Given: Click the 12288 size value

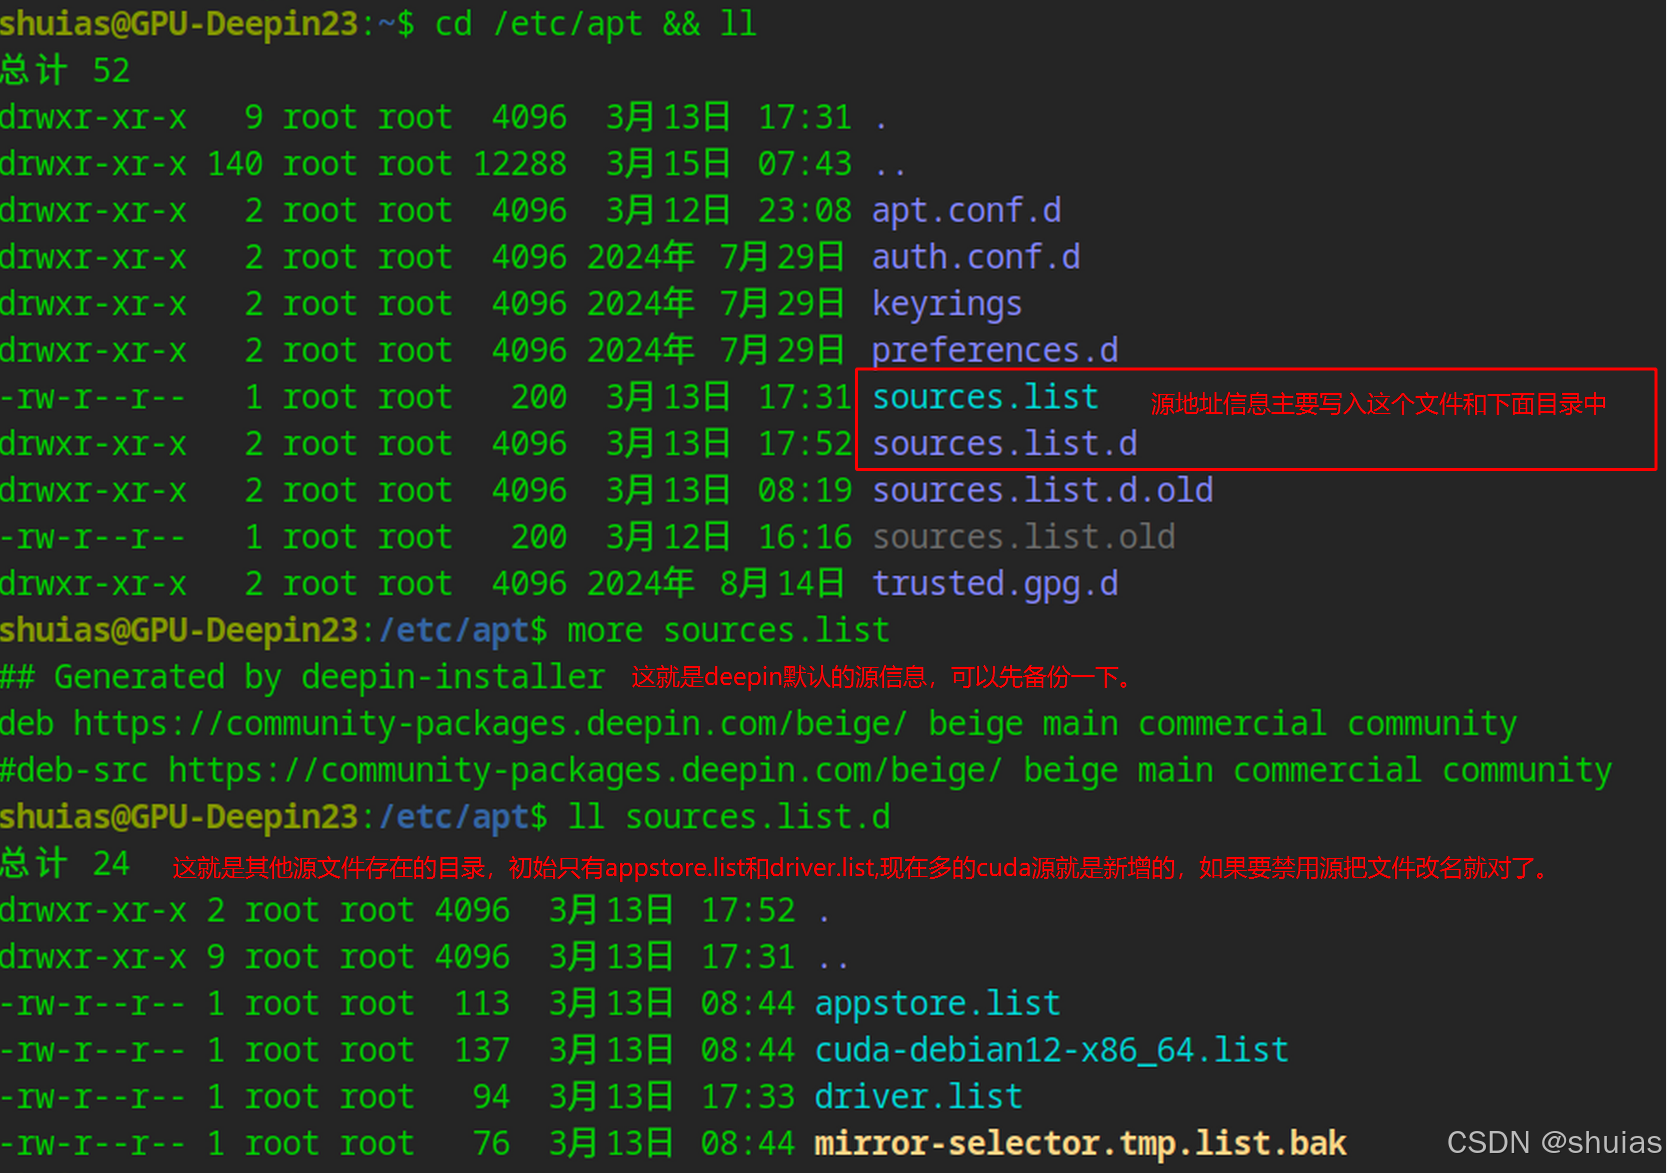Looking at the screenshot, I should [x=520, y=164].
